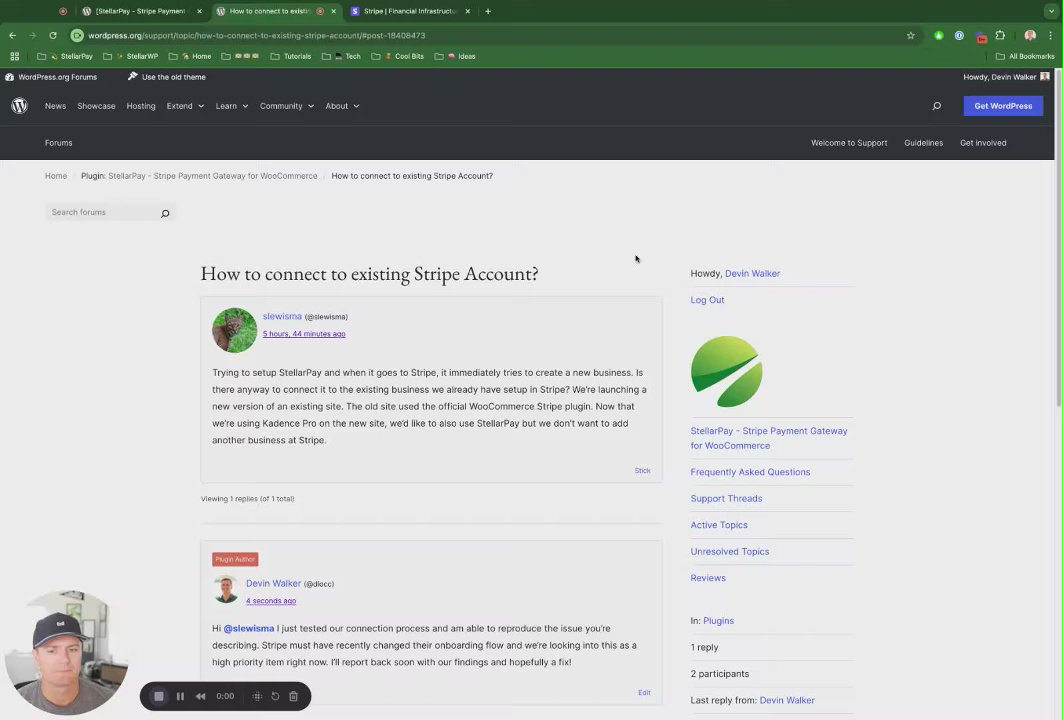Reload the page

tap(52, 35)
